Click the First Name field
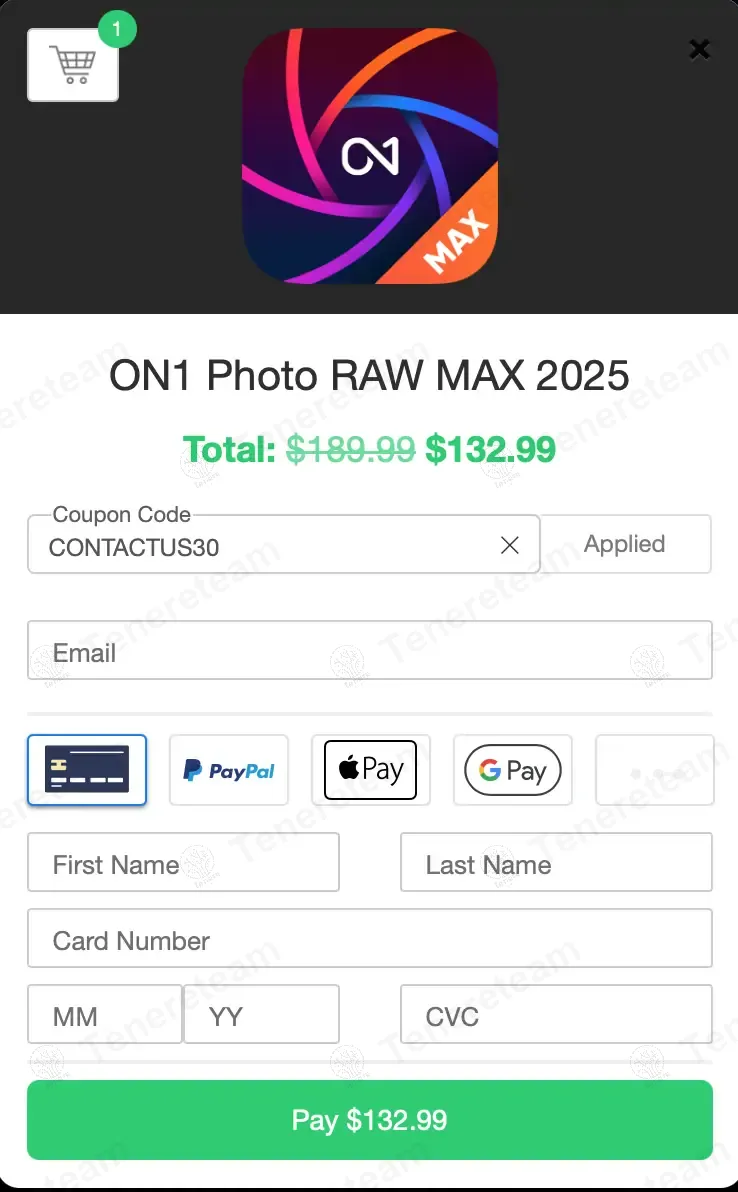 [x=183, y=863]
